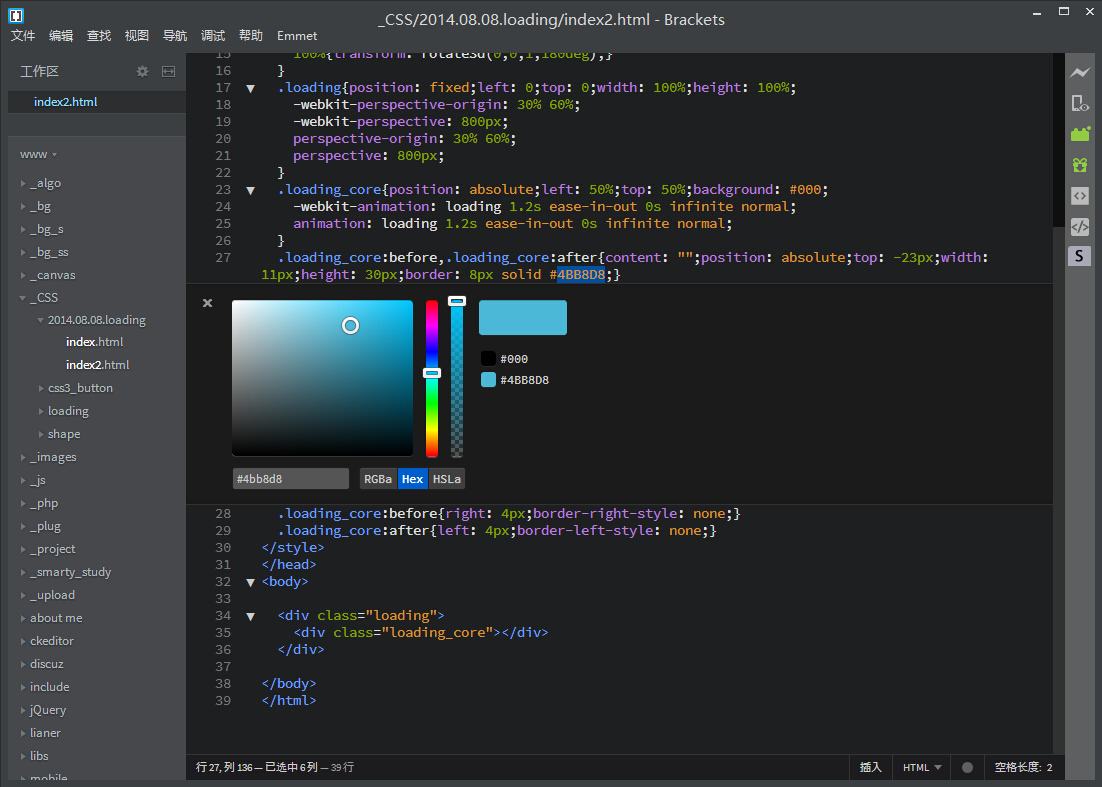Click the S icon in right toolbar
The height and width of the screenshot is (787, 1102).
1079,256
